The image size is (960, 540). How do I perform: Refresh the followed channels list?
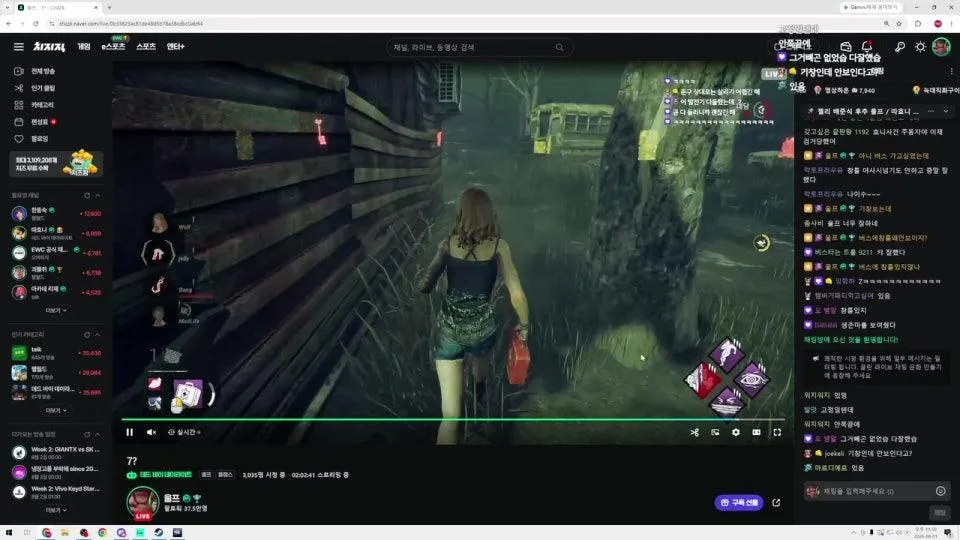tap(87, 195)
